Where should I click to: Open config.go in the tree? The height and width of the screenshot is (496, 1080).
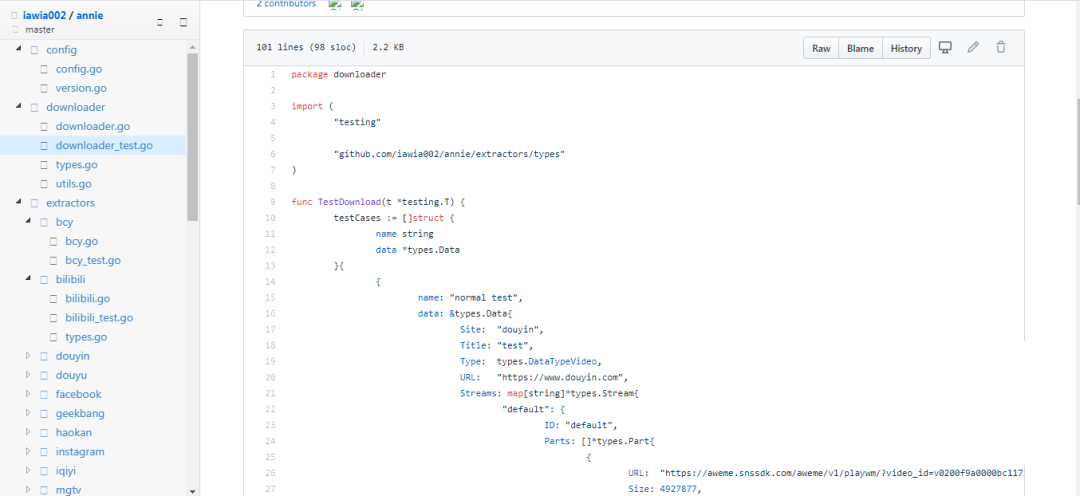point(79,69)
